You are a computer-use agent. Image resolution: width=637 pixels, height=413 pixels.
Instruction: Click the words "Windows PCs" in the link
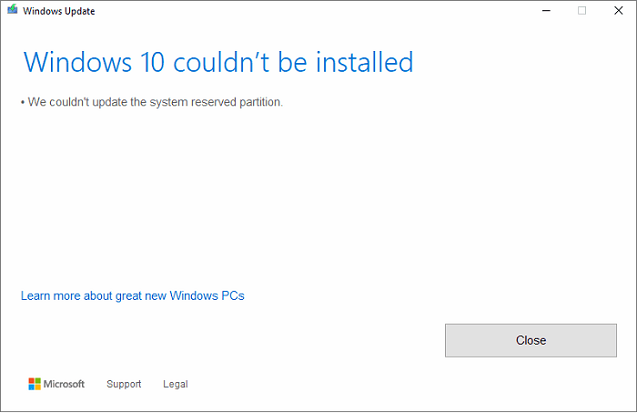point(207,296)
